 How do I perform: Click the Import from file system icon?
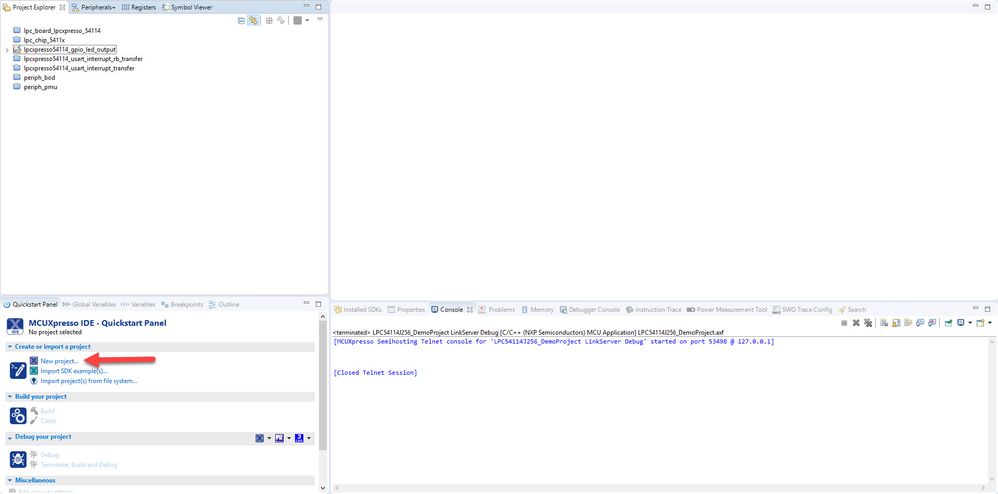click(x=34, y=381)
